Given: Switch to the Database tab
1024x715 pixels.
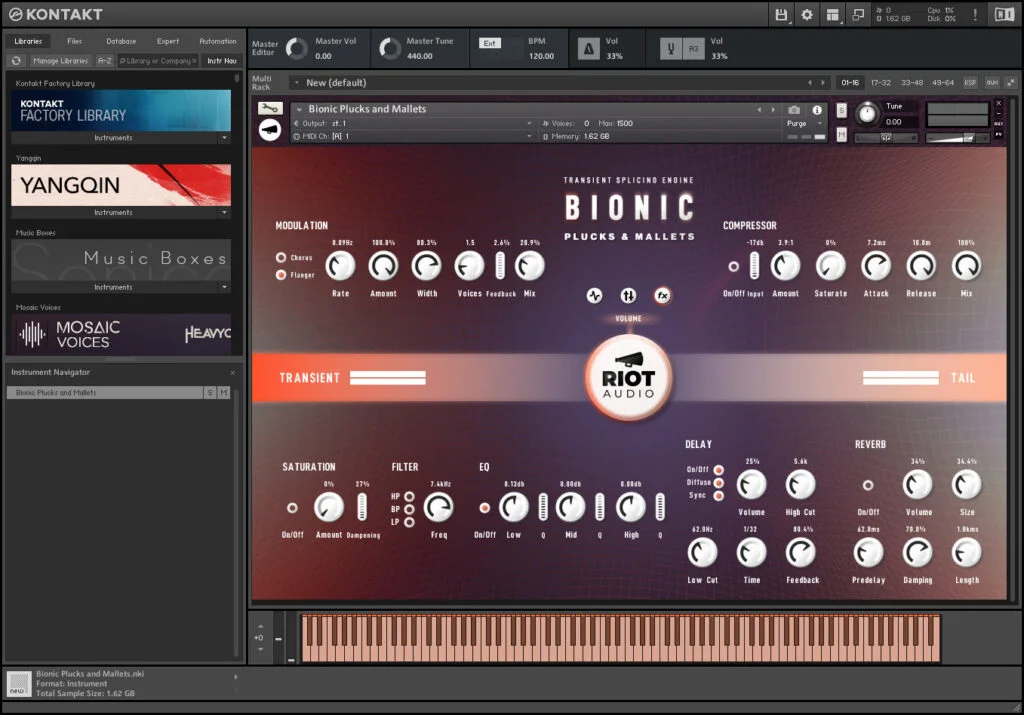Looking at the screenshot, I should pyautogui.click(x=121, y=41).
